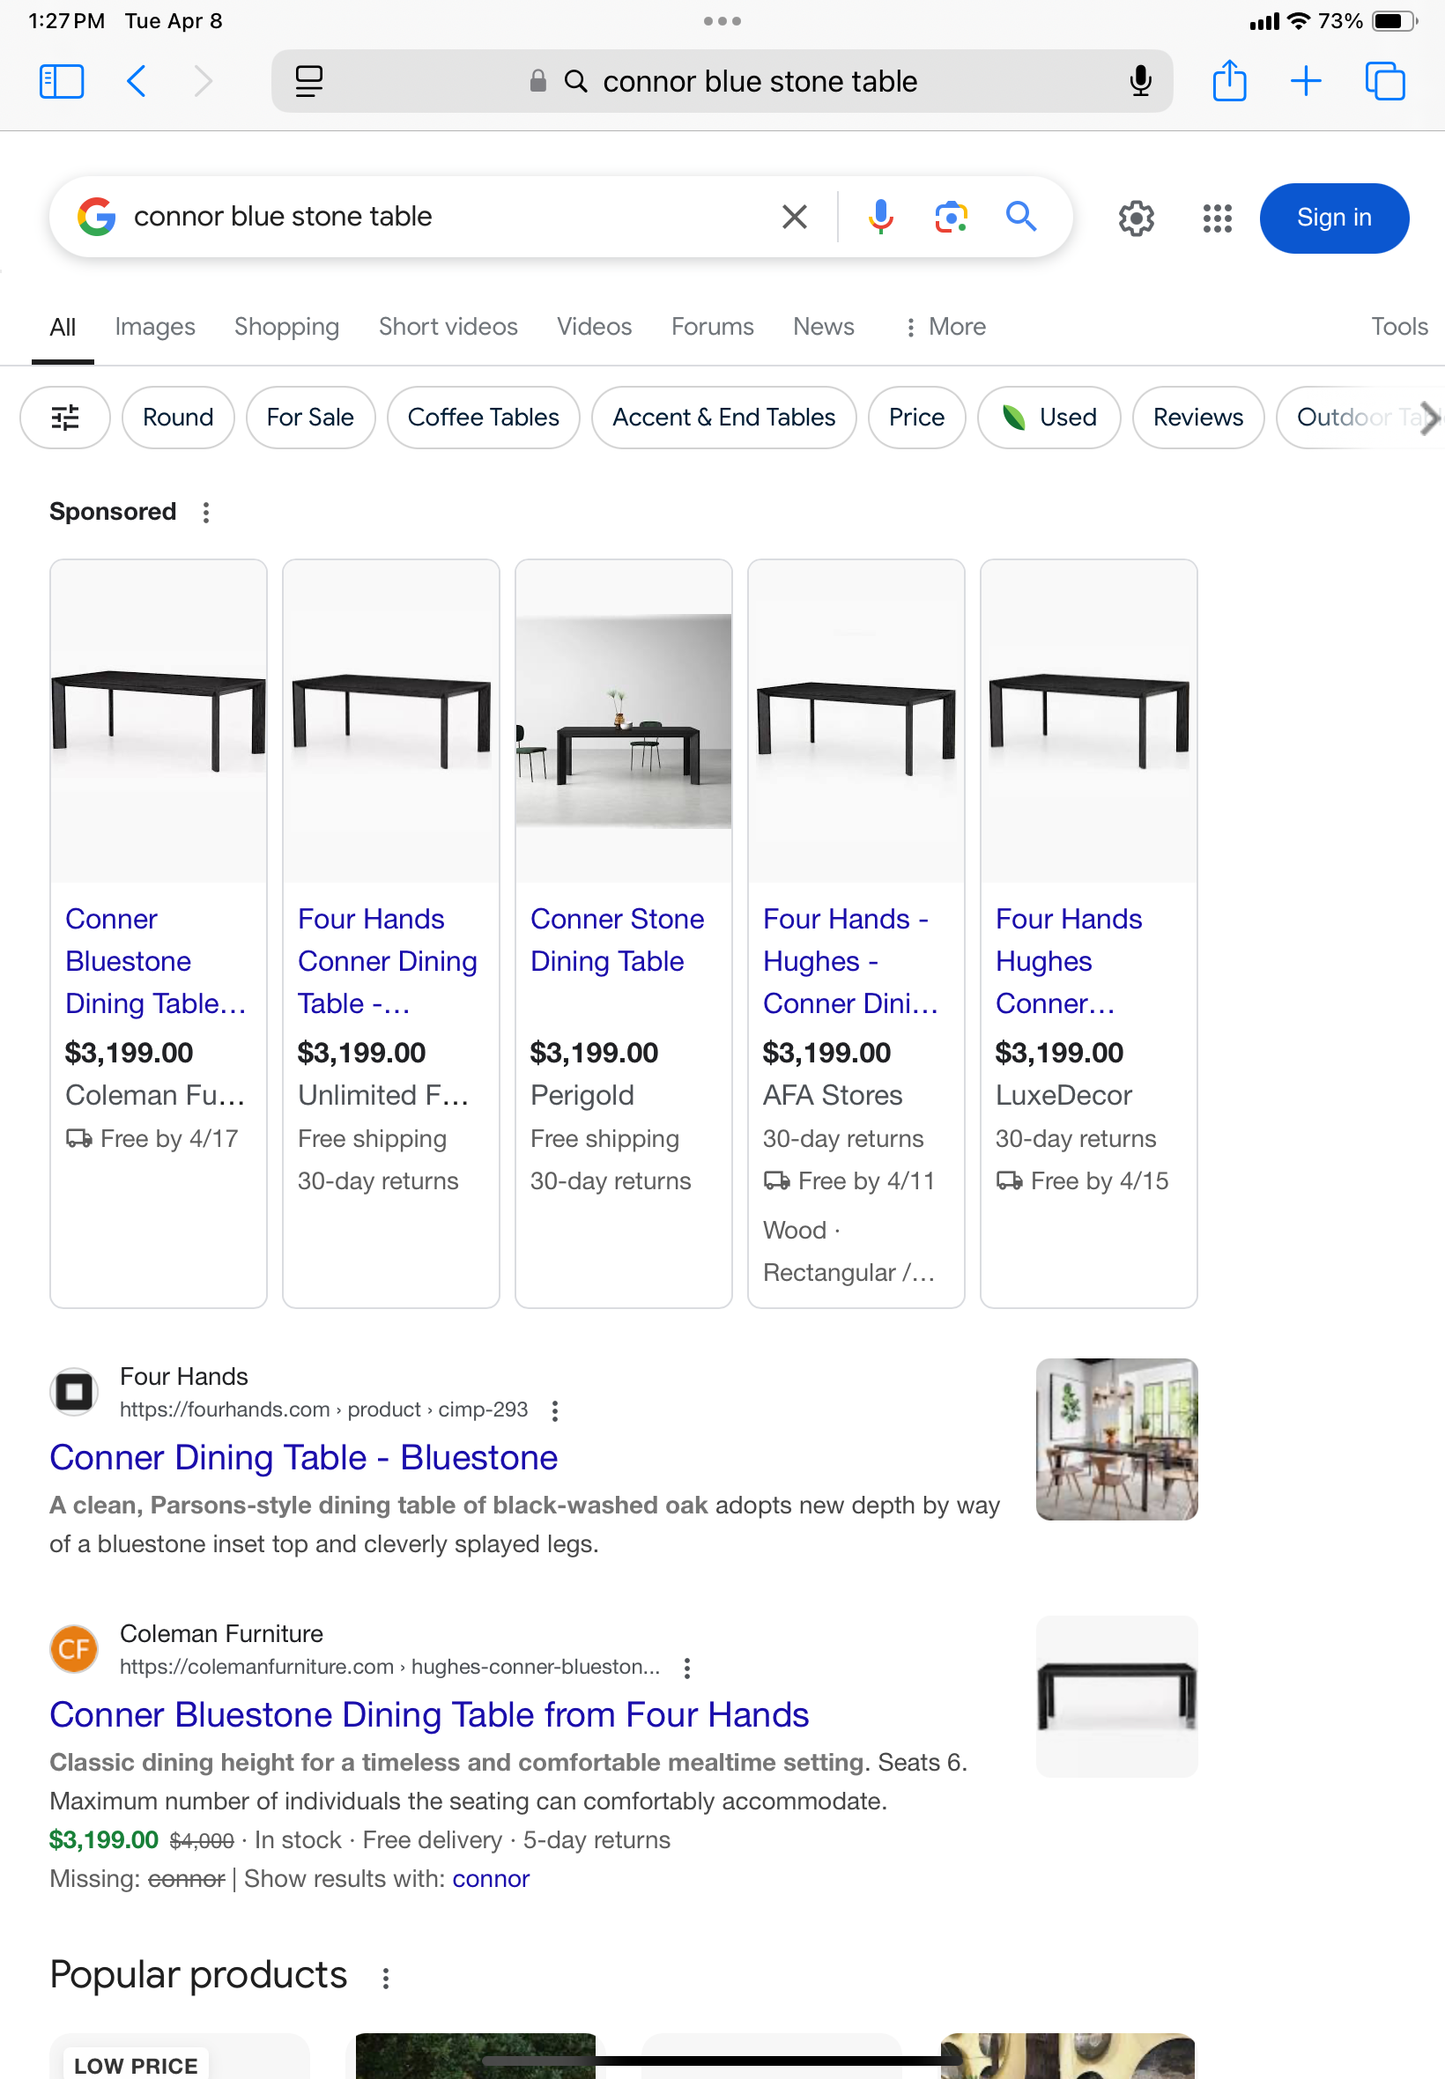
Task: Open Google quick settings gear
Action: tap(1136, 218)
